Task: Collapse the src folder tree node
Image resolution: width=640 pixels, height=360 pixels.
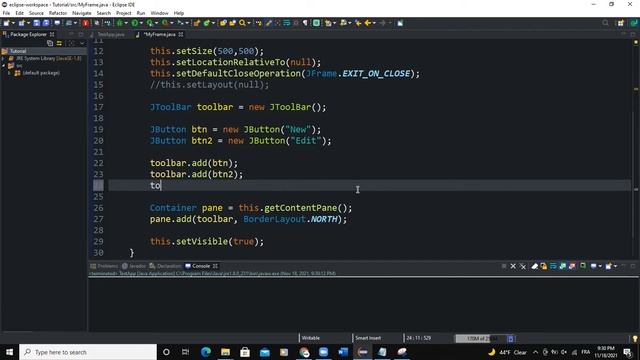Action: [x=4, y=65]
